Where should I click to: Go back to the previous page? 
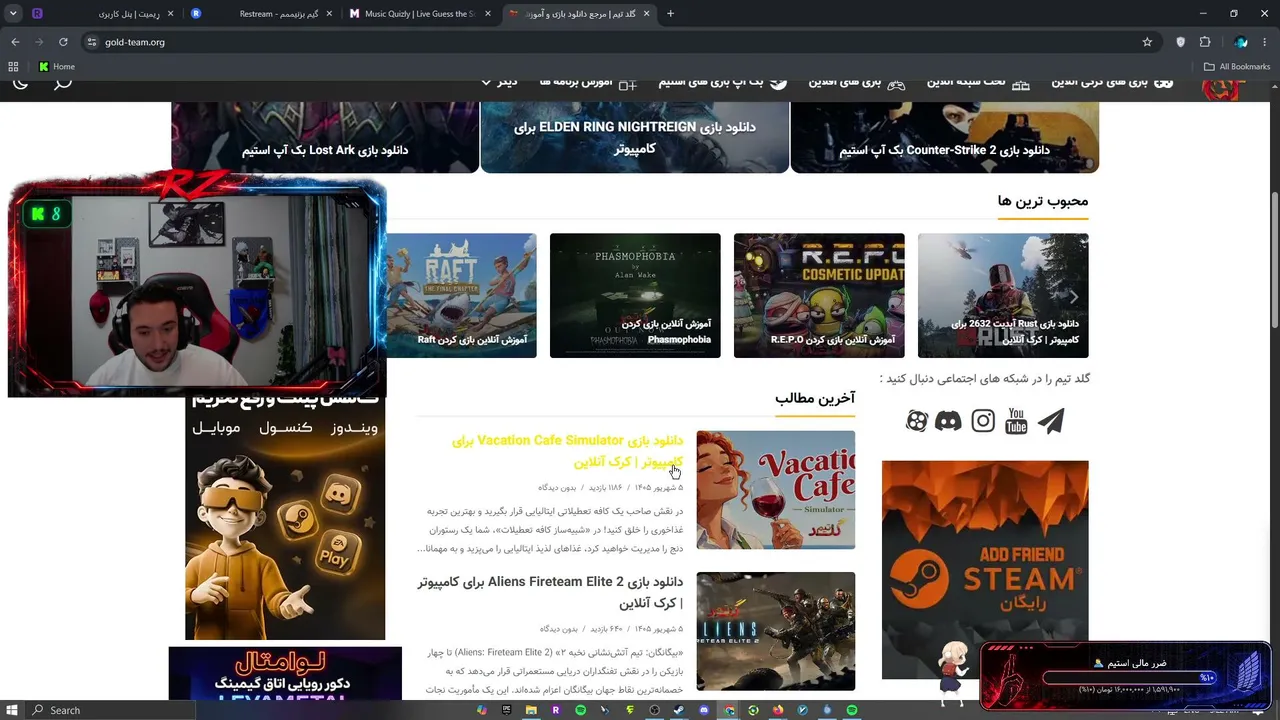tap(15, 42)
